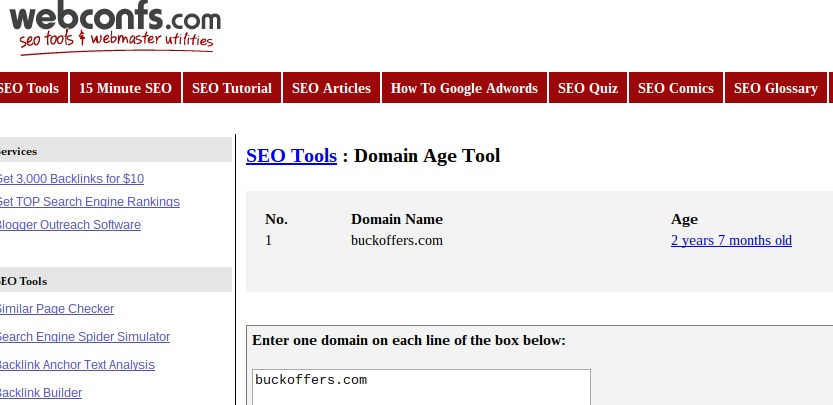Open the Similar Page Checker link
The width and height of the screenshot is (833, 405).
(x=56, y=309)
